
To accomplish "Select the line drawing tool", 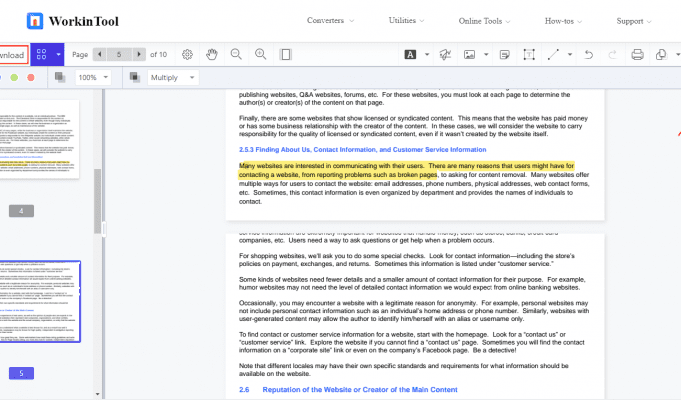I will 553,54.
